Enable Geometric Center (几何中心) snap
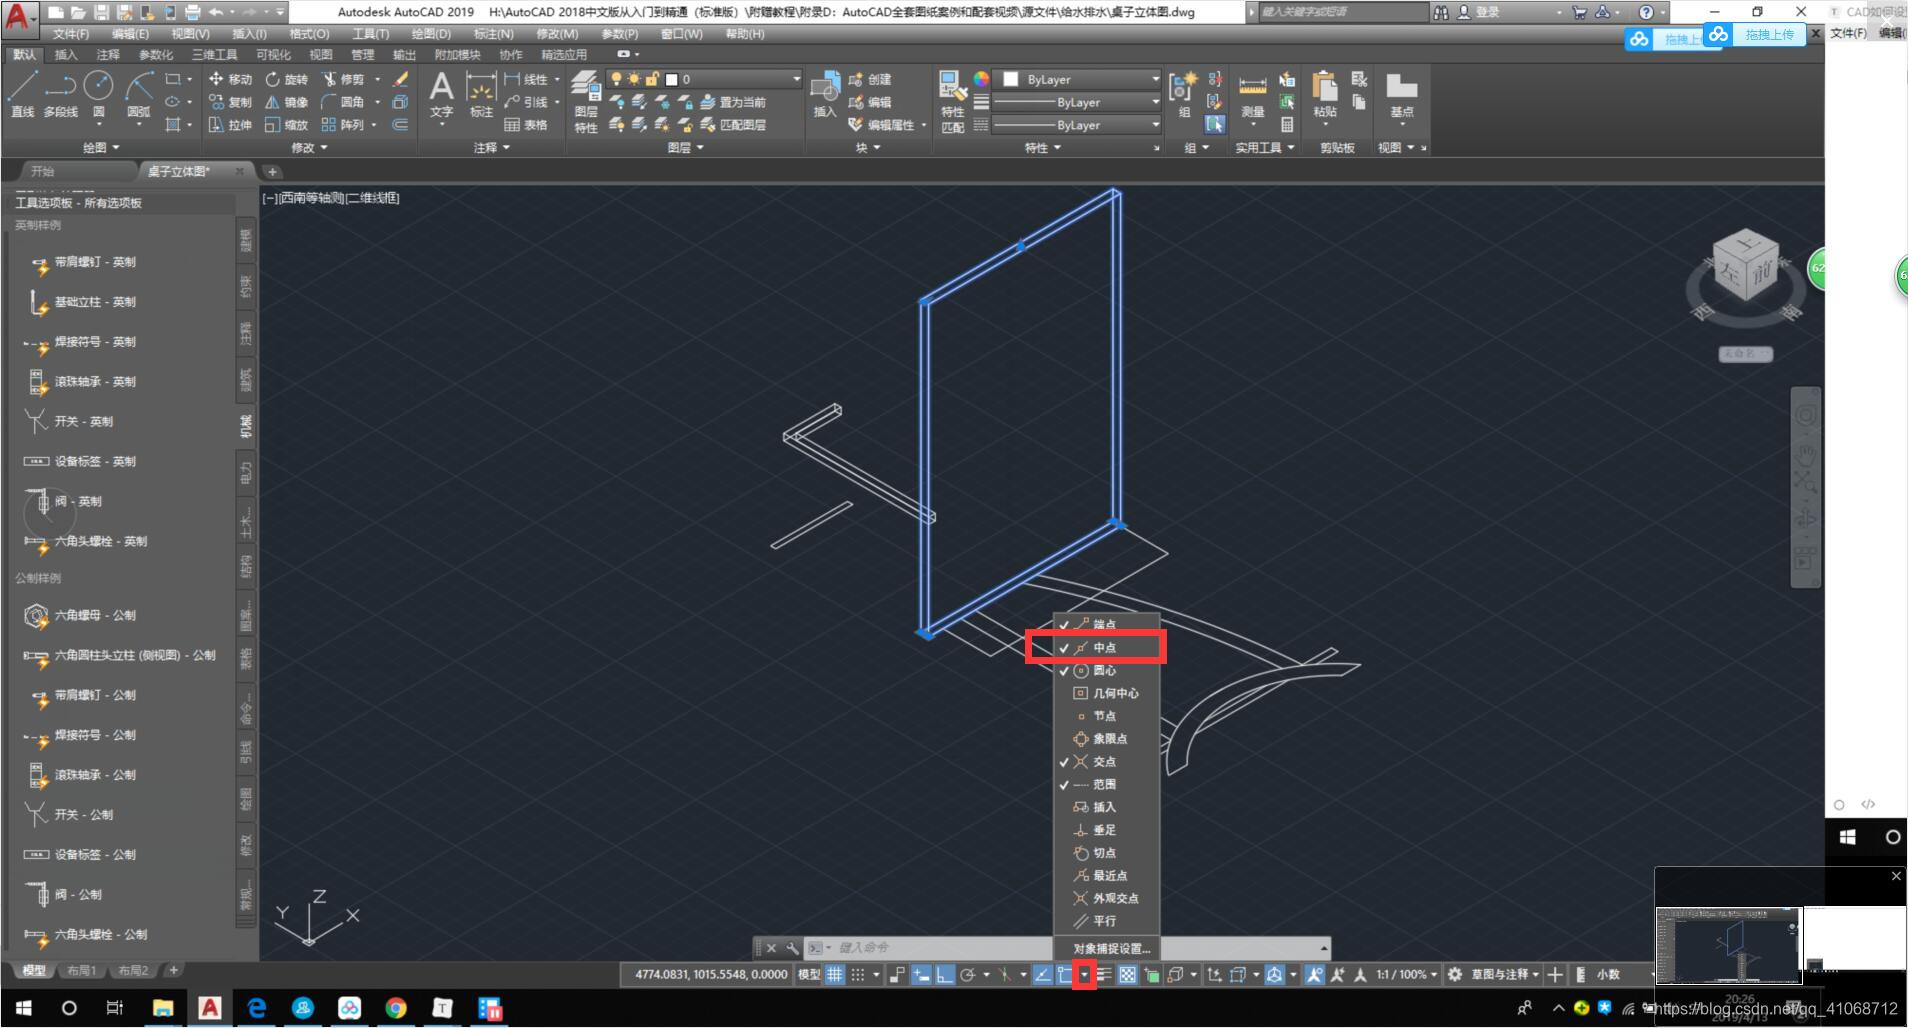Image resolution: width=1908 pixels, height=1028 pixels. click(1107, 693)
